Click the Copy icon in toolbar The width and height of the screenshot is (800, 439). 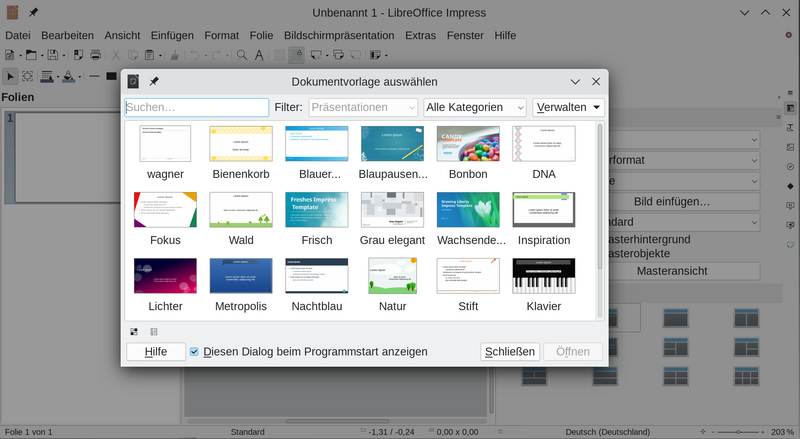click(x=133, y=55)
